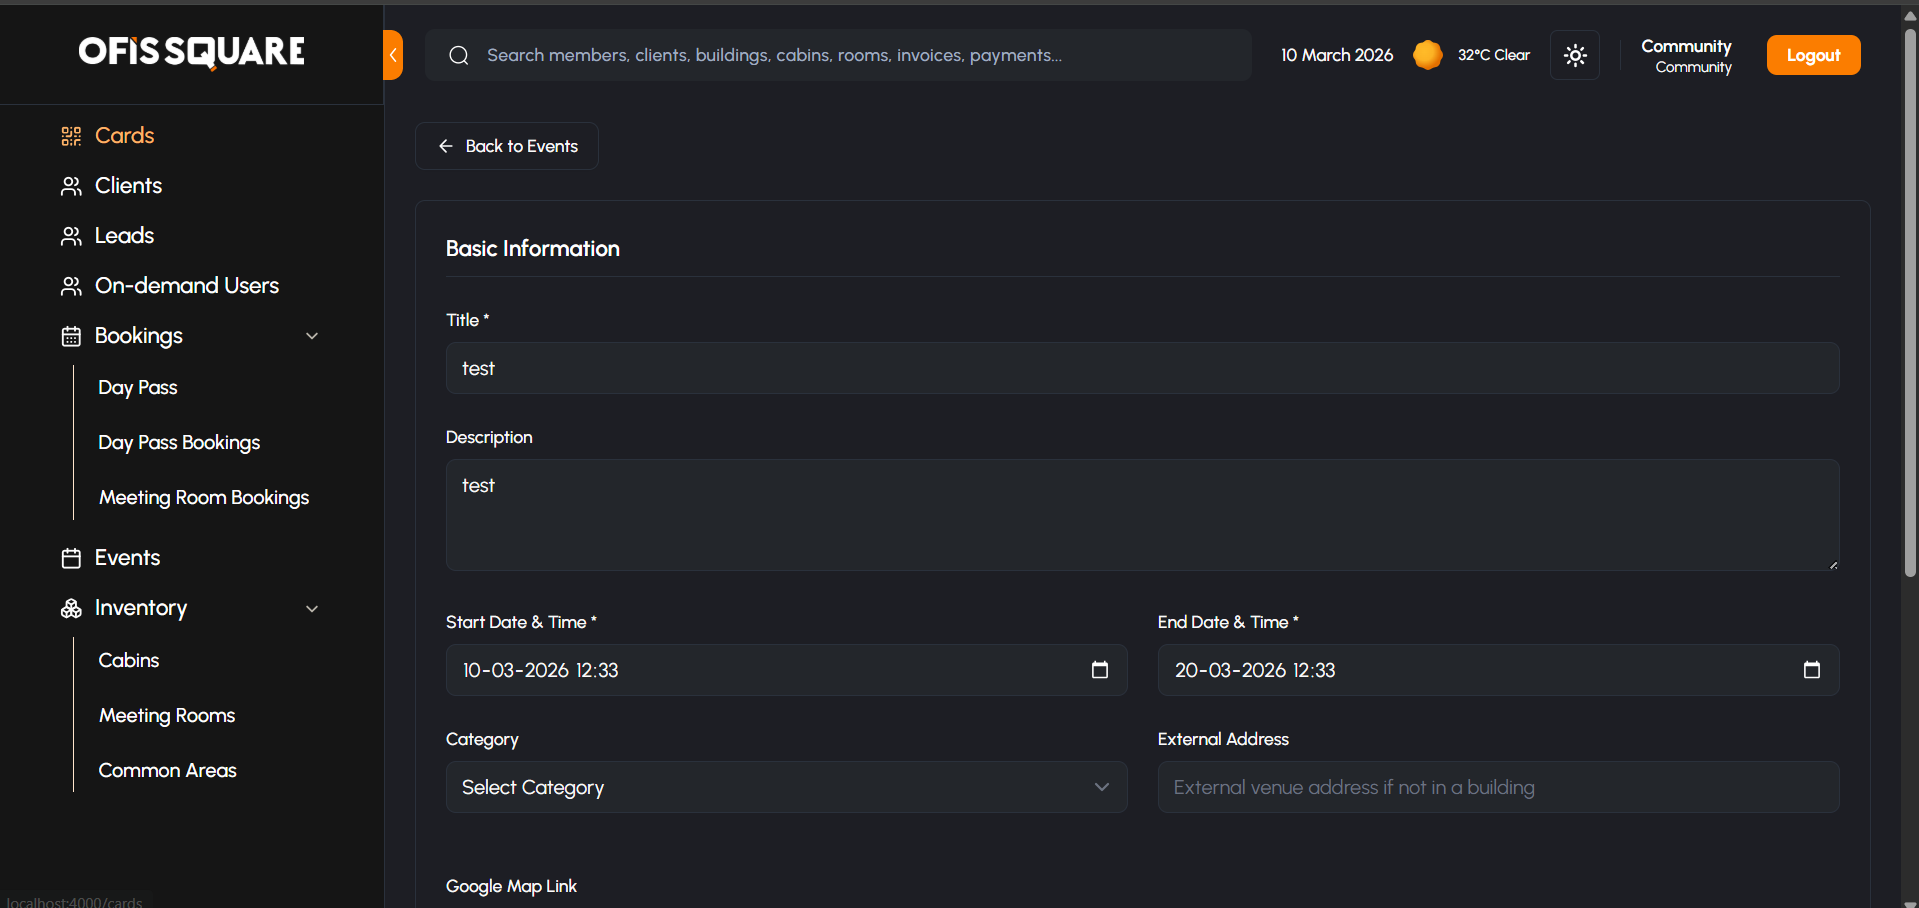The image size is (1919, 908).
Task: Open Start Date calendar picker icon
Action: point(1100,670)
